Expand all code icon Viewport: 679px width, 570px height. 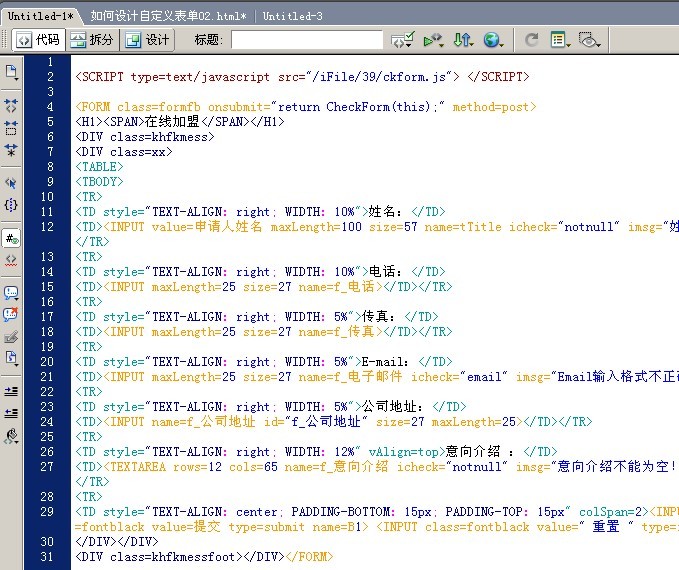[11, 150]
